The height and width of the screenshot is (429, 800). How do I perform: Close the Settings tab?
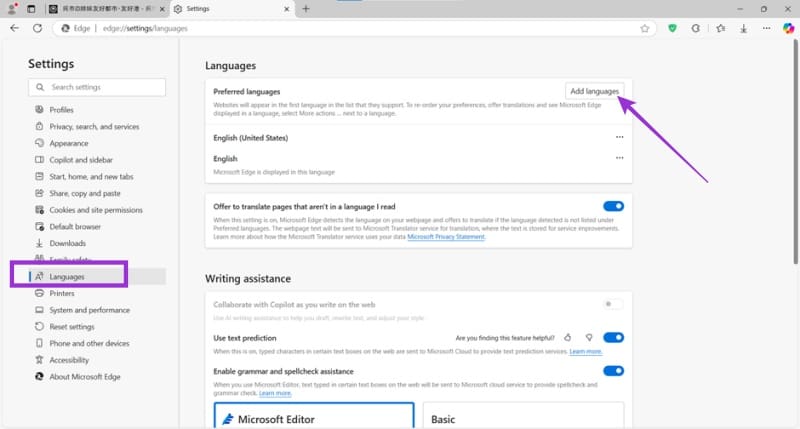click(286, 9)
